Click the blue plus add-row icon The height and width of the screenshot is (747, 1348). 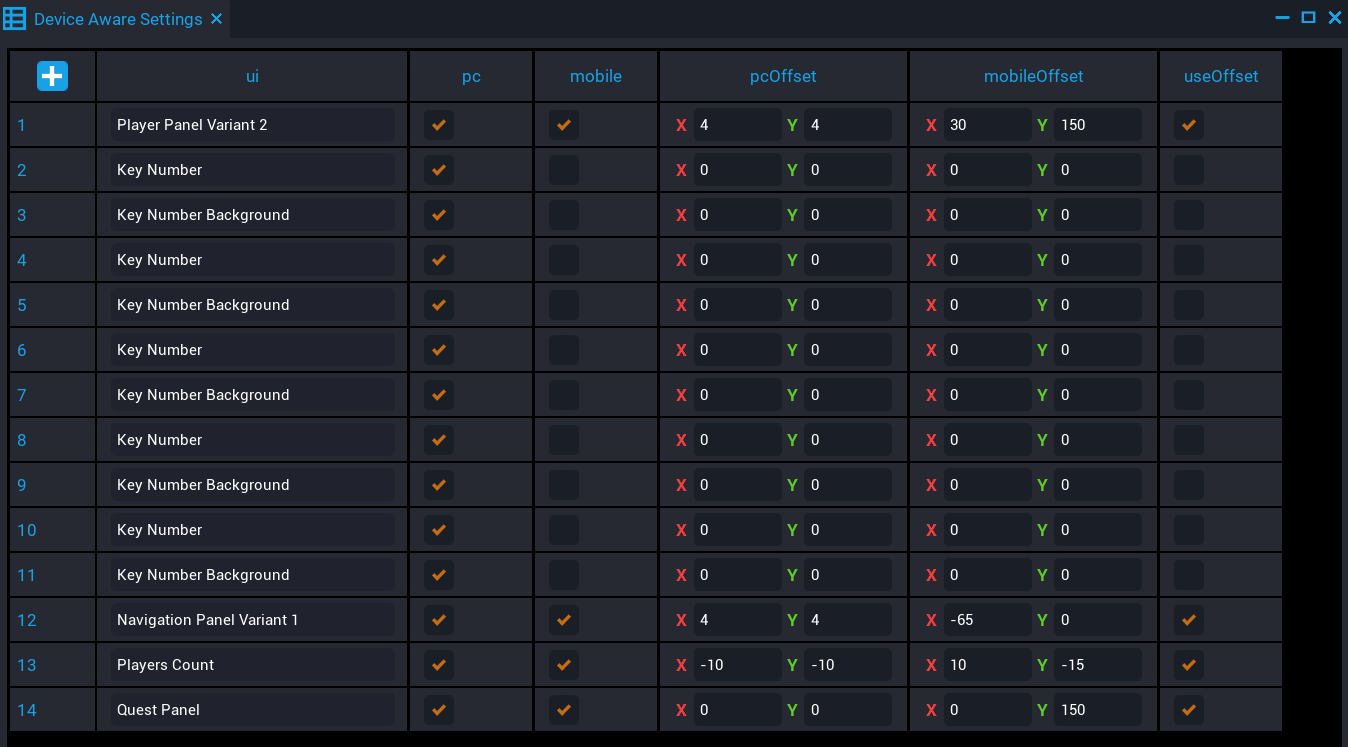pos(52,76)
